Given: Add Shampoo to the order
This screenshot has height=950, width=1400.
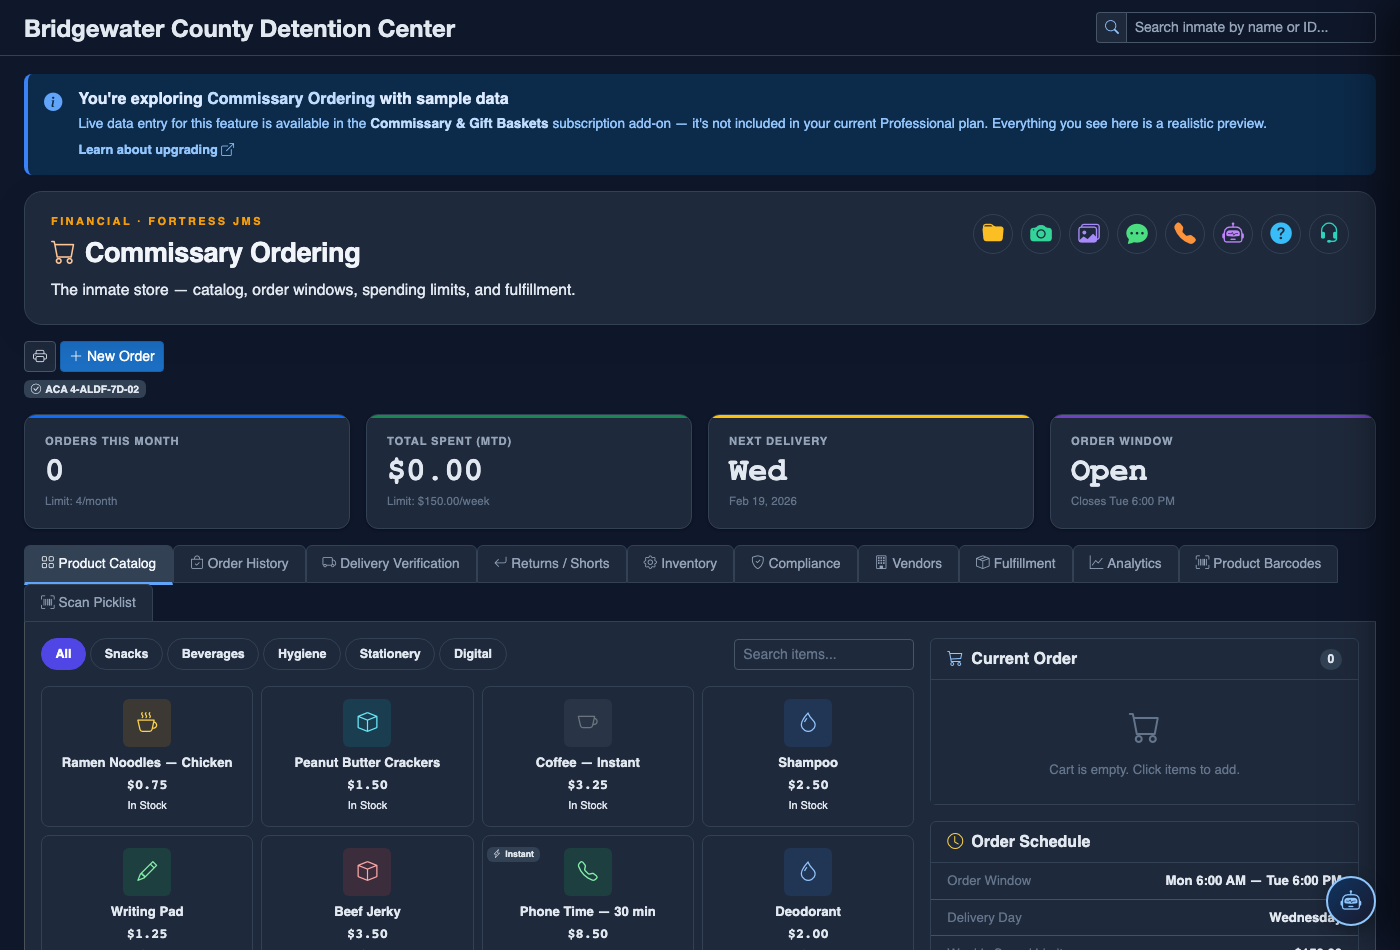Looking at the screenshot, I should [x=808, y=756].
